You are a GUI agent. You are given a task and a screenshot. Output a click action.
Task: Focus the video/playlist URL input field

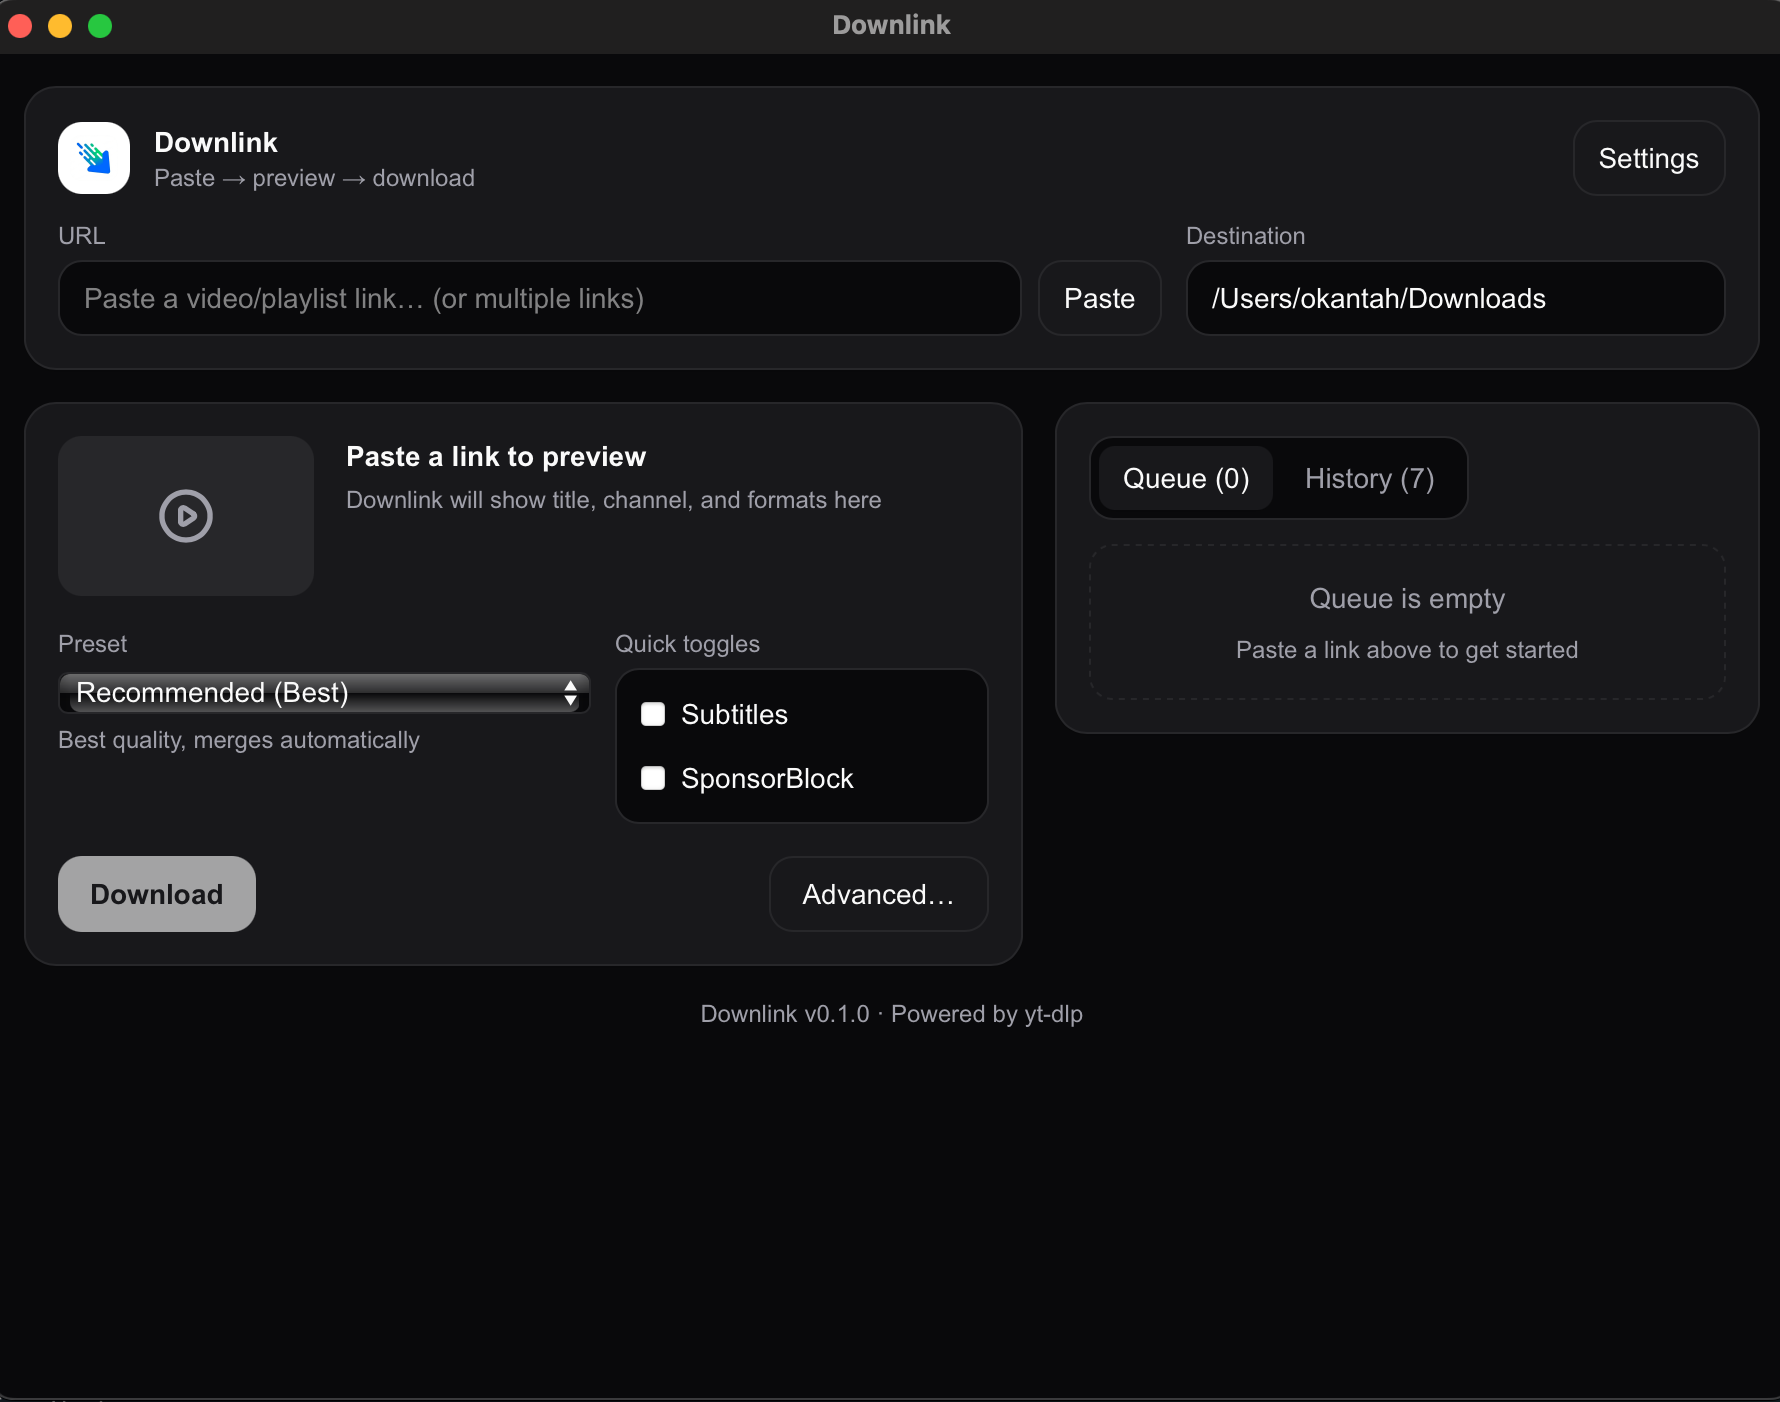[540, 298]
